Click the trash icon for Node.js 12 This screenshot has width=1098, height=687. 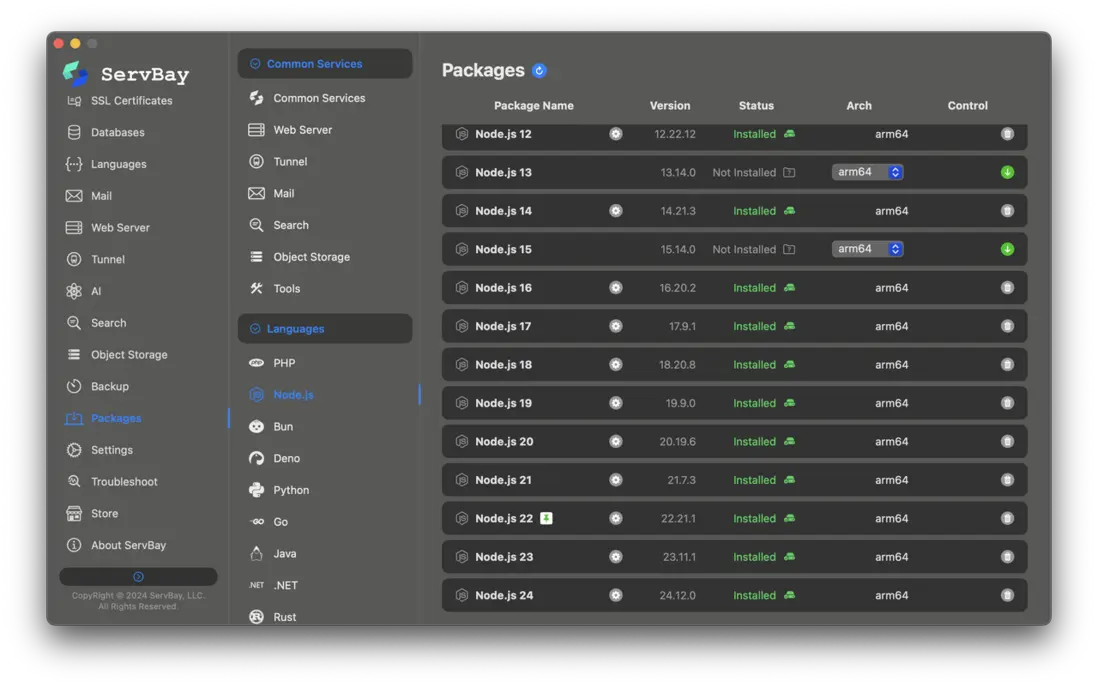click(1007, 134)
